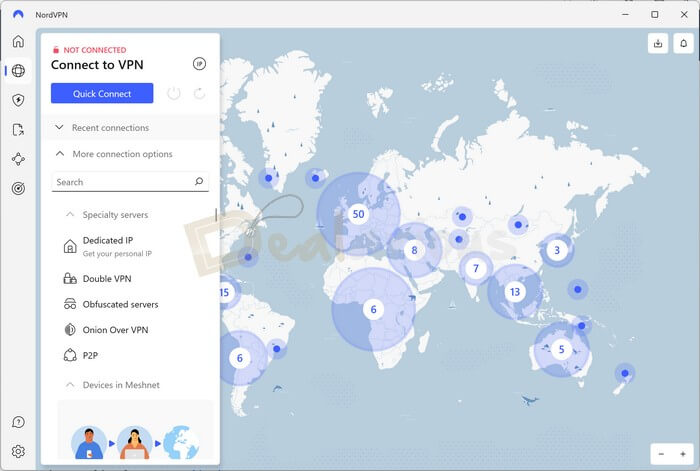The image size is (700, 471).
Task: Click the Iceland server dot
Action: click(x=315, y=178)
